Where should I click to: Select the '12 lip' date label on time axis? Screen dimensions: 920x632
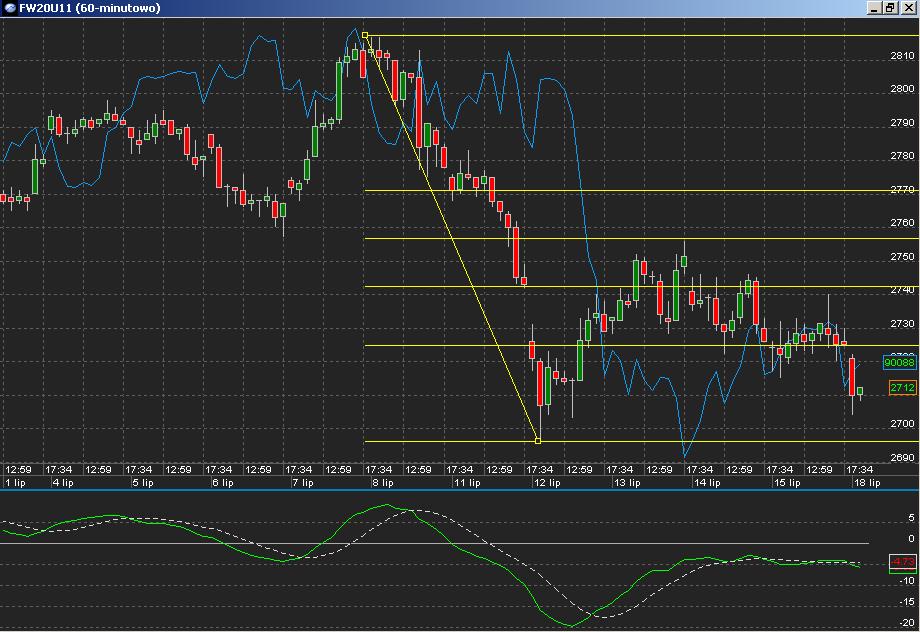tap(546, 482)
